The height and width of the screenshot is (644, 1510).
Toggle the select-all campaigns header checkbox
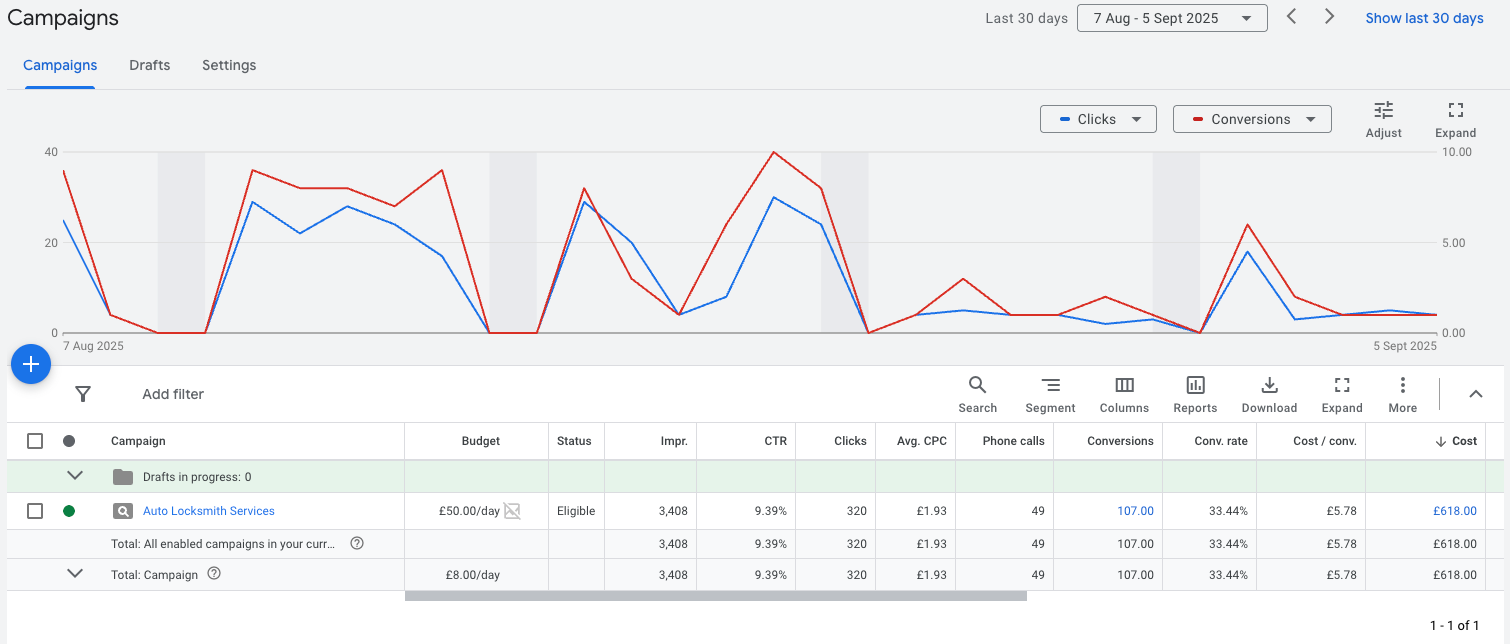35,441
